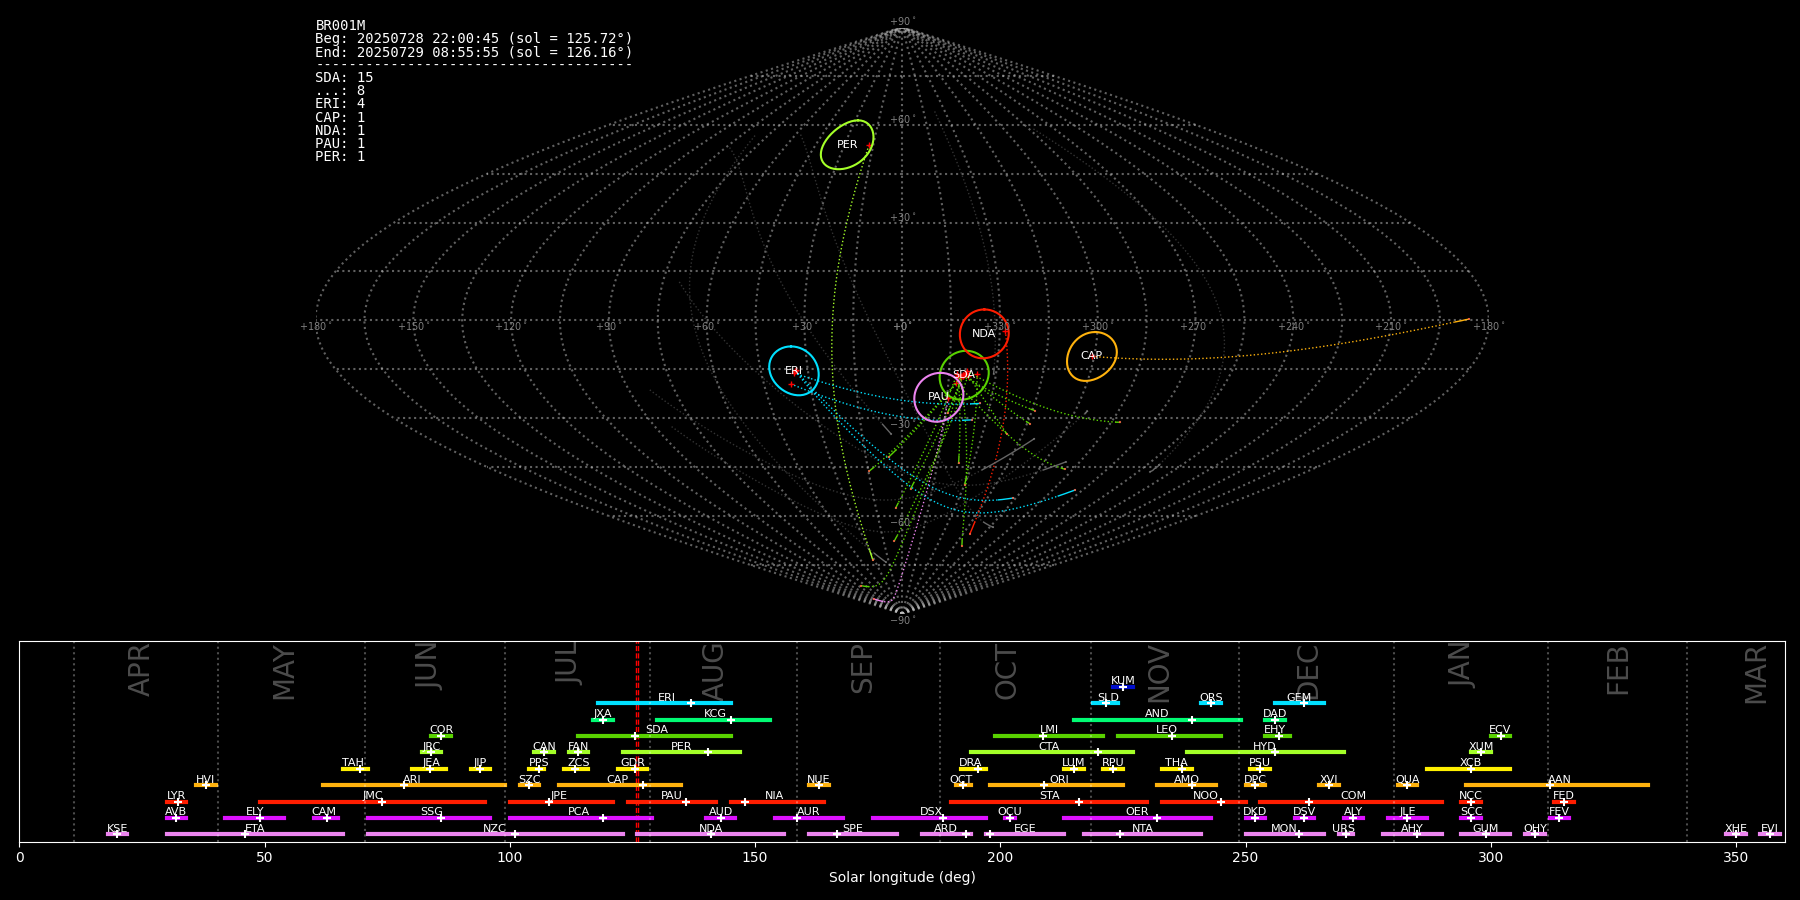This screenshot has width=1800, height=900.
Task: Select the green SDA radiant circle
Action: [964, 375]
